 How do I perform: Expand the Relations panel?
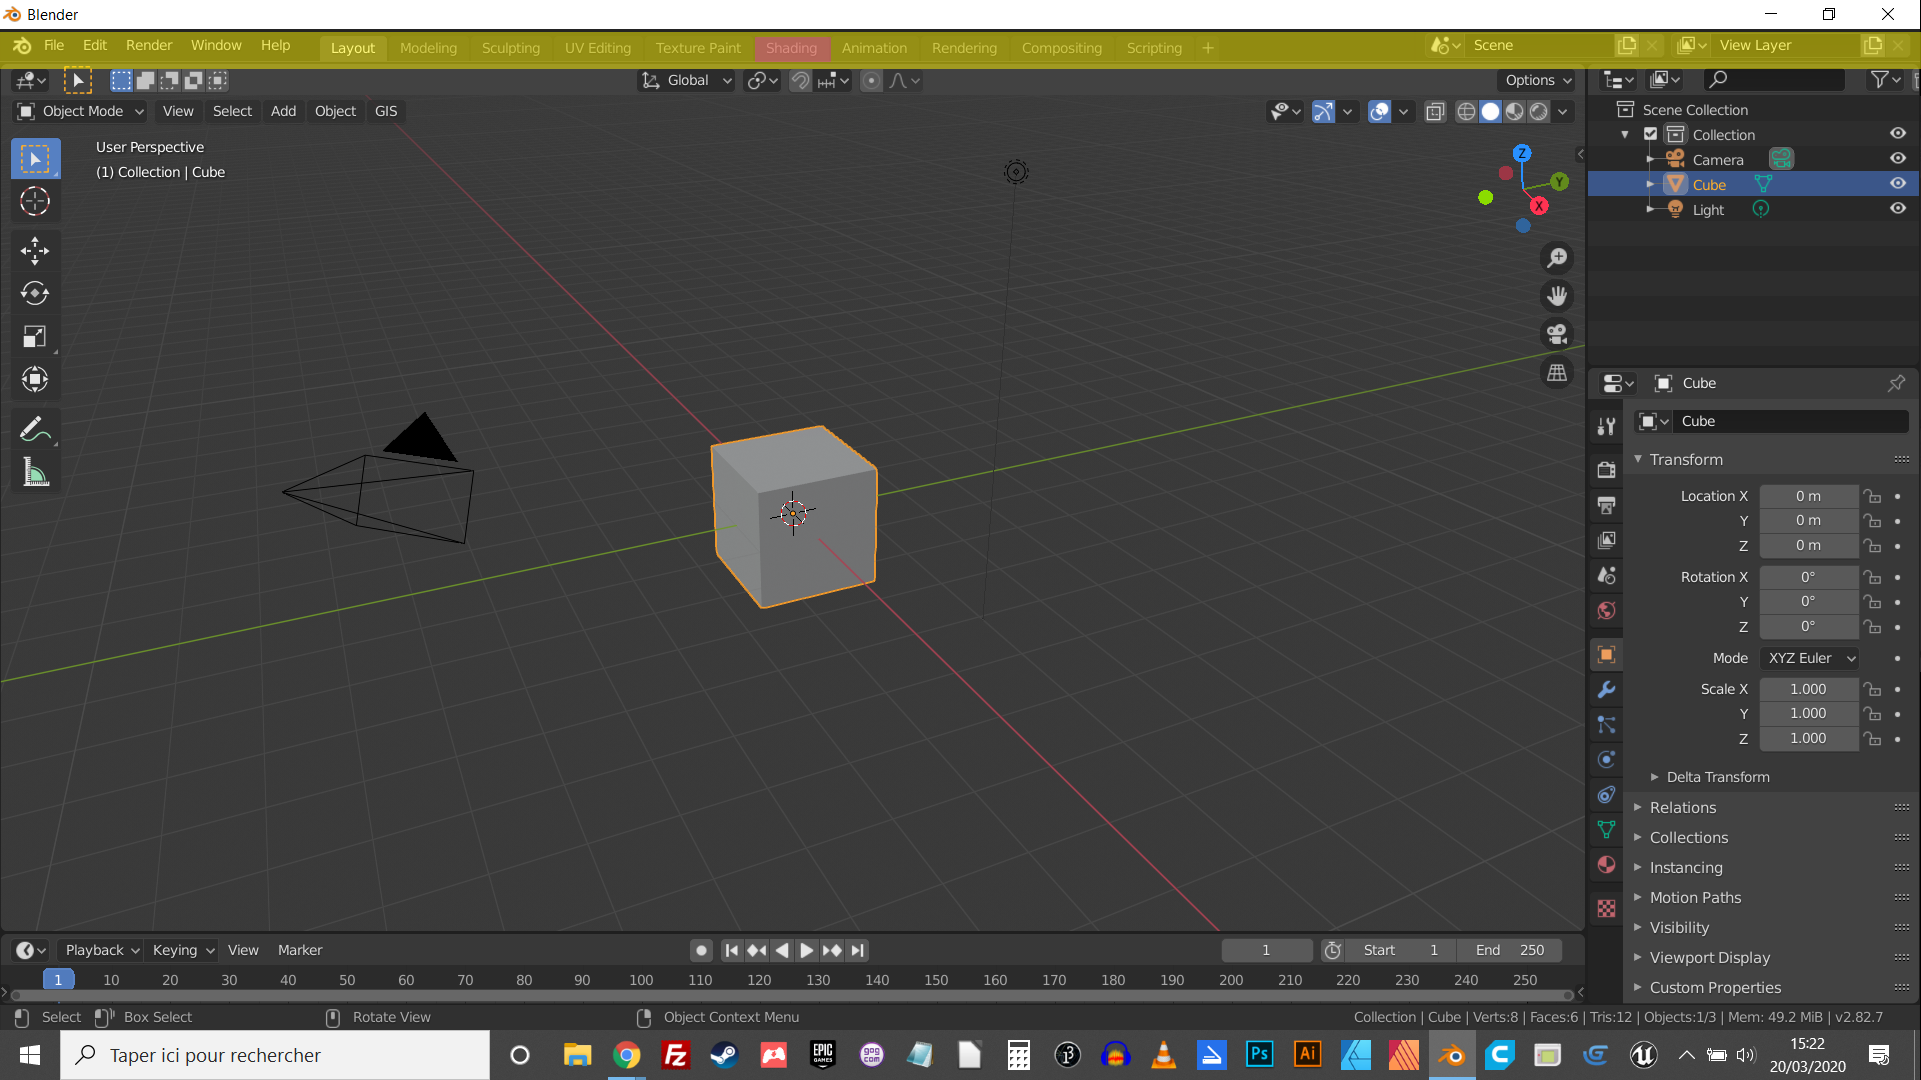(1683, 807)
